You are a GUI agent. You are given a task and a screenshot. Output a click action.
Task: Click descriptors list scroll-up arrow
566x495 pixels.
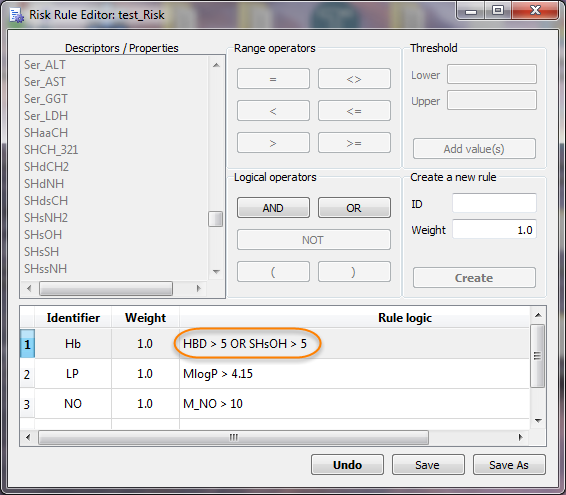216,65
